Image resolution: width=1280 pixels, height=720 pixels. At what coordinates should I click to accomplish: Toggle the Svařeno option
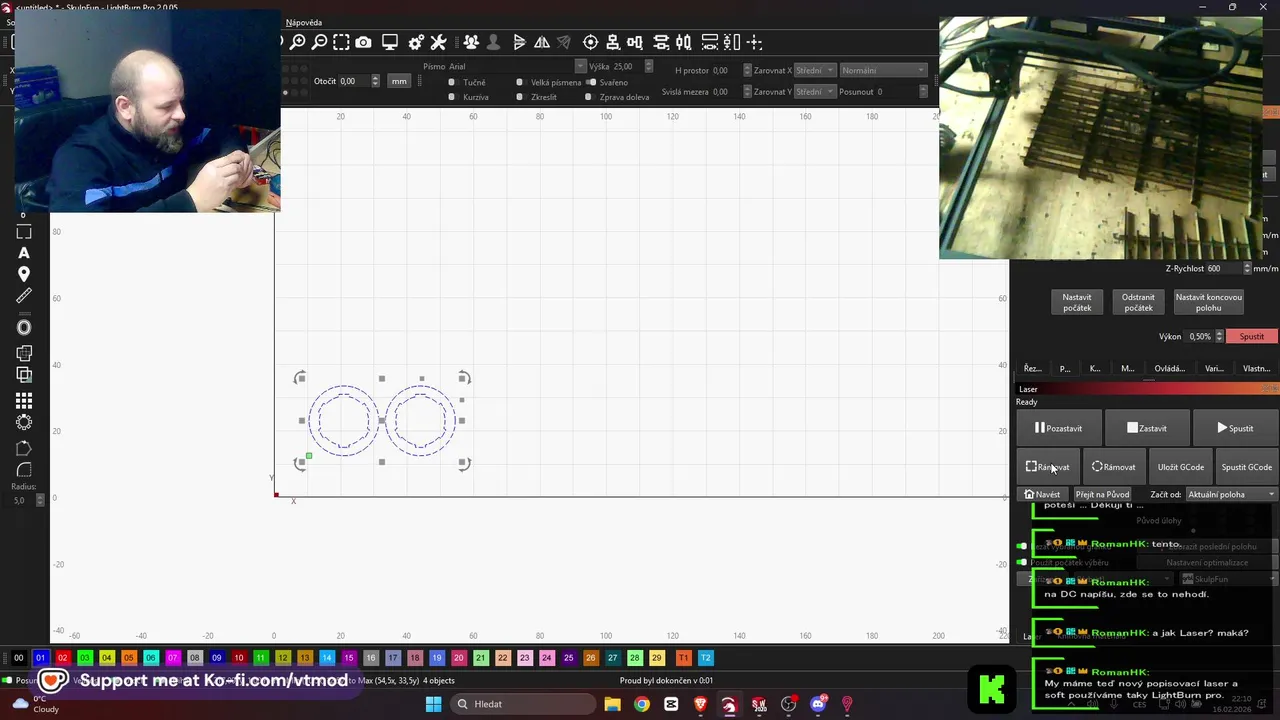coord(608,82)
